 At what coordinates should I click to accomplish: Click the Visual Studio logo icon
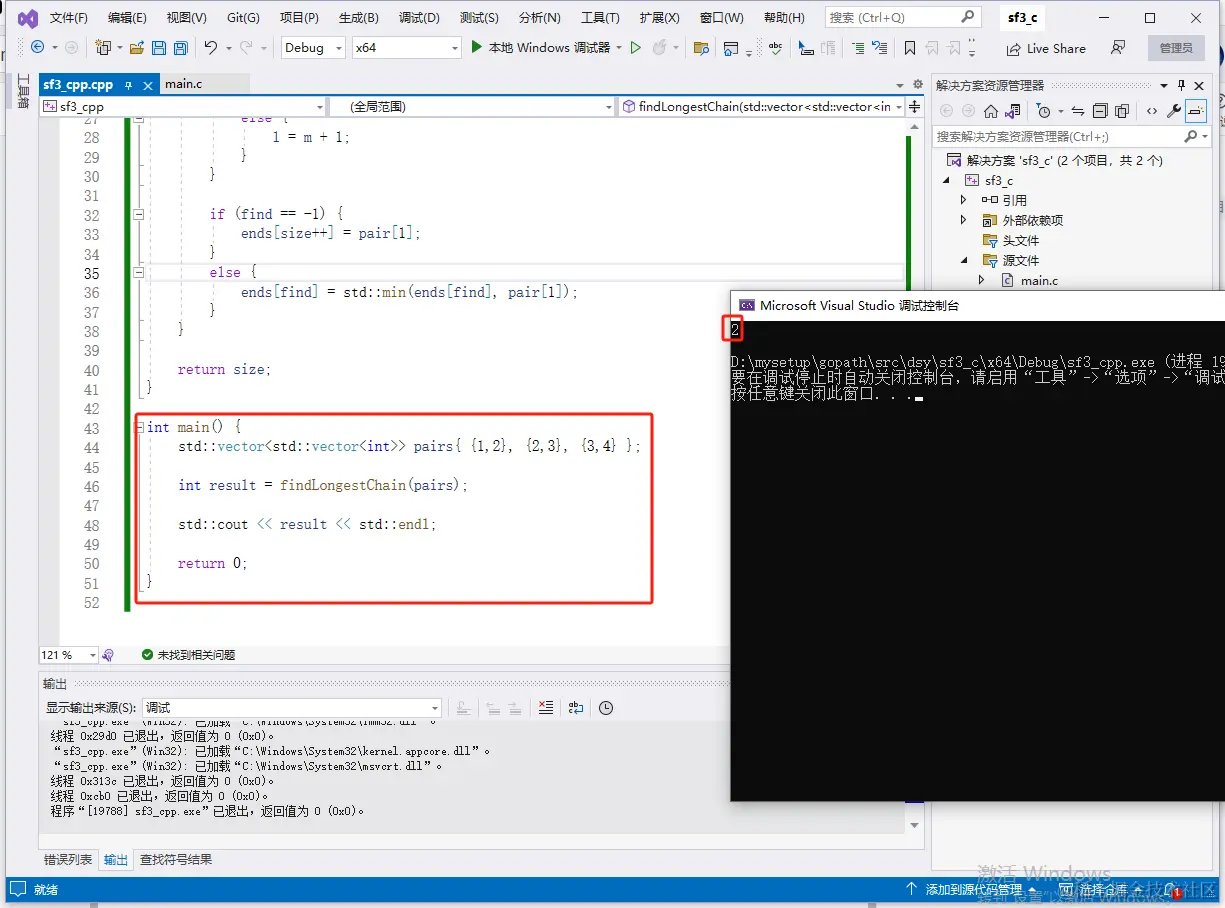pyautogui.click(x=28, y=18)
